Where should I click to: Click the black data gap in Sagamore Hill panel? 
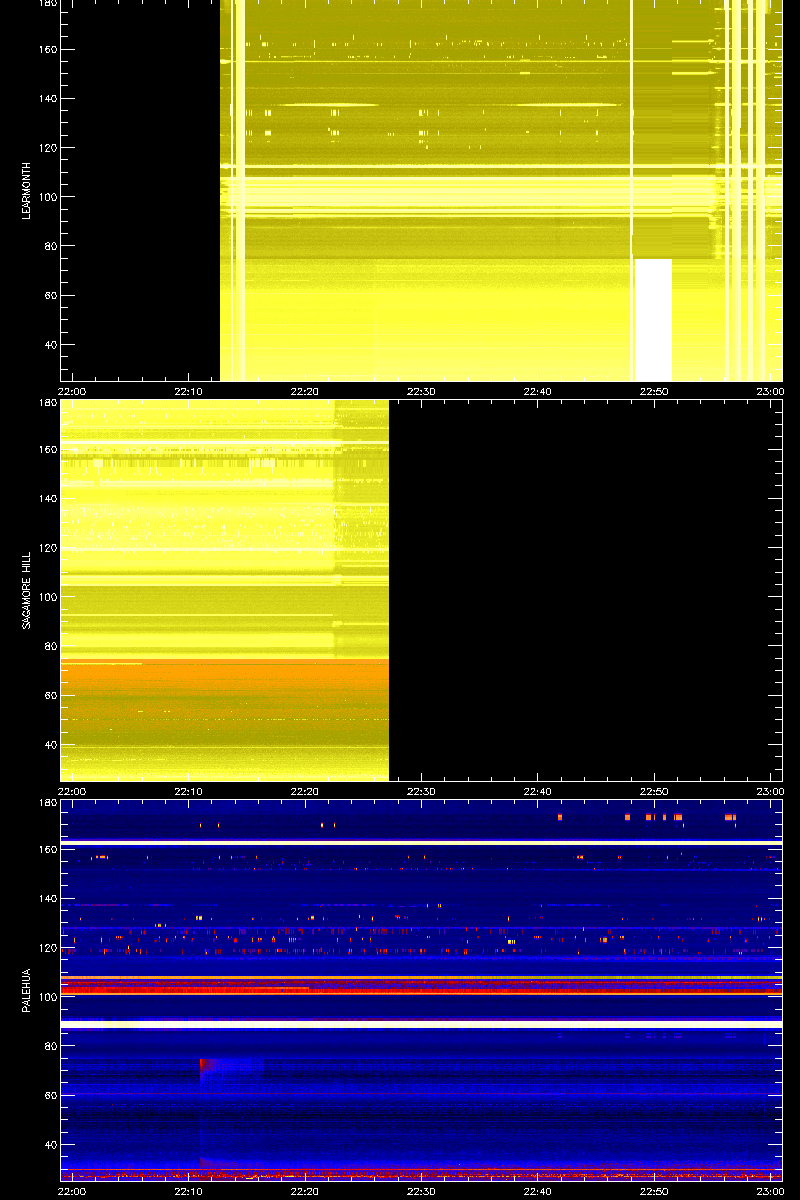[x=585, y=590]
